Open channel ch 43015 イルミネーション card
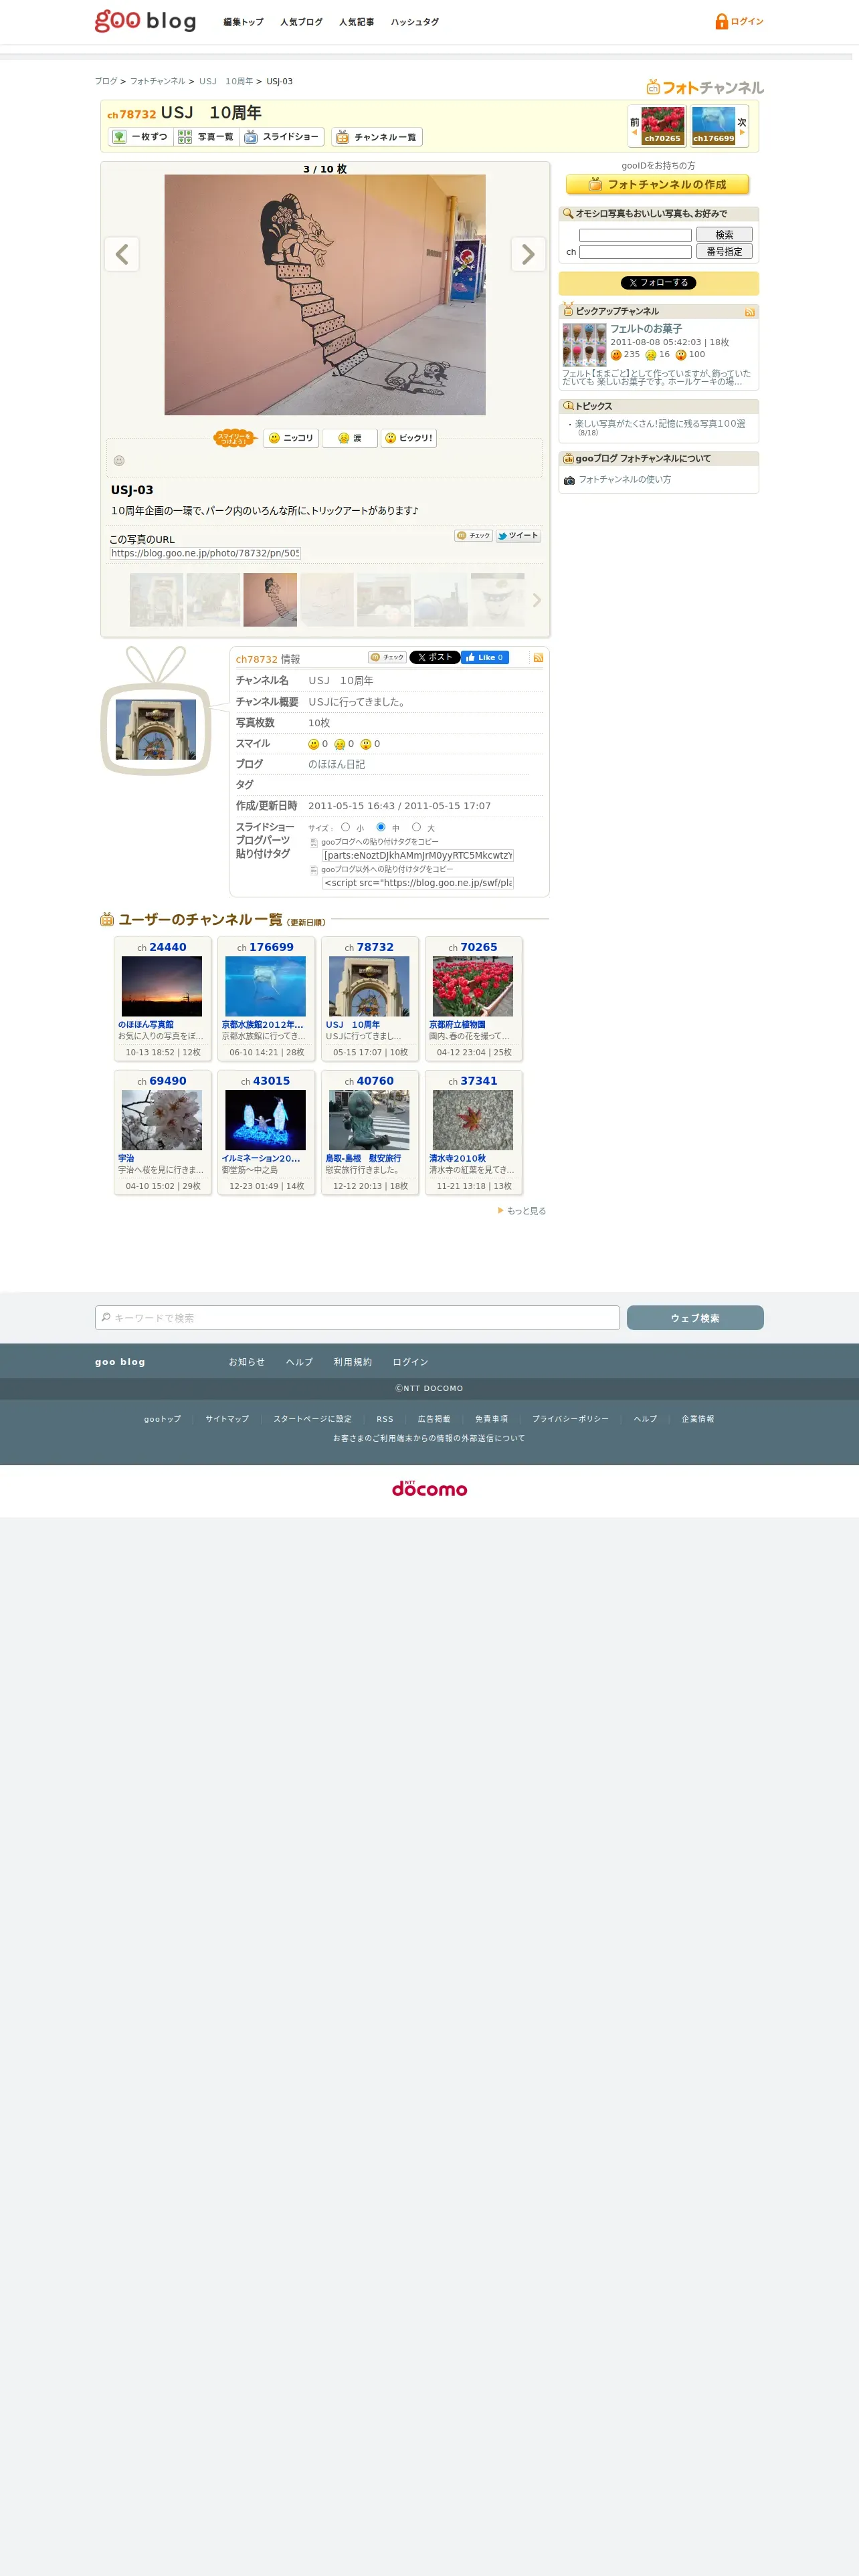Image resolution: width=859 pixels, height=2576 pixels. [266, 1132]
